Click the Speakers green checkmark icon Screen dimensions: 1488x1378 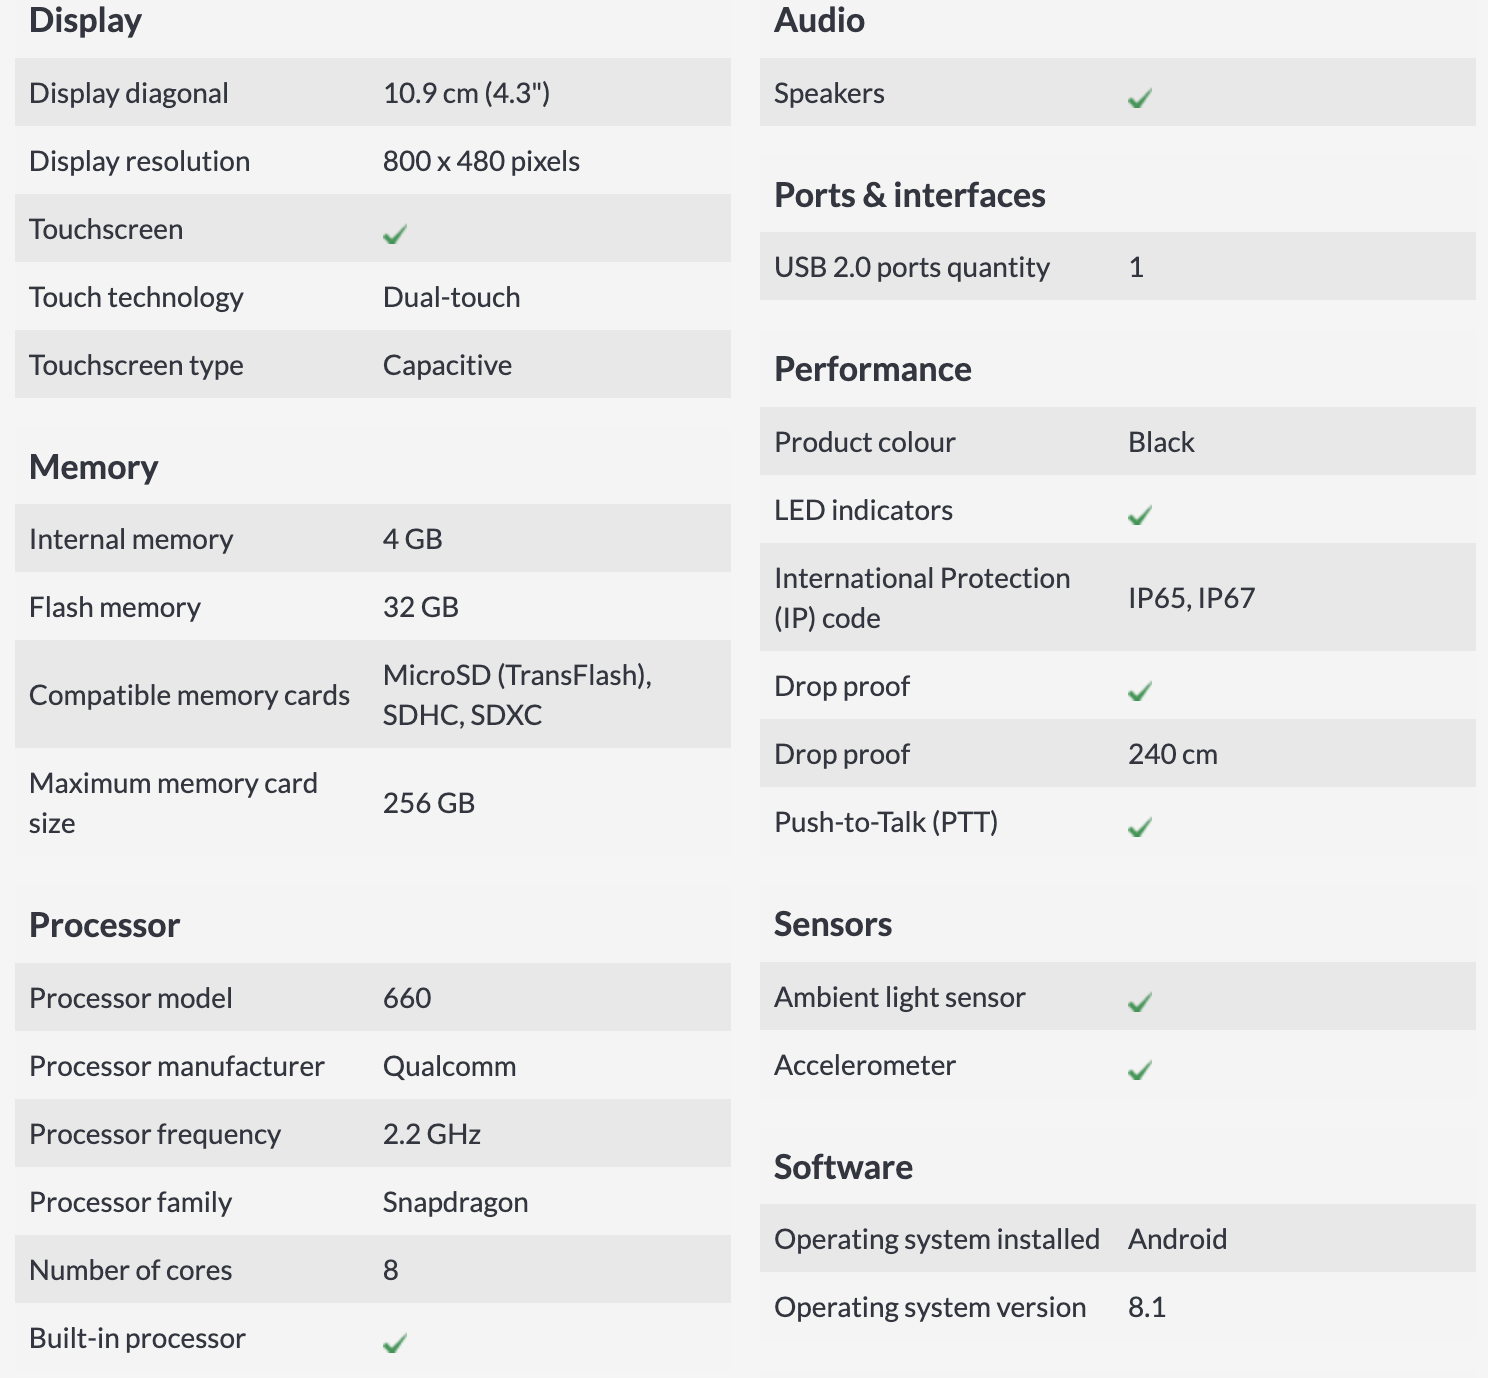[x=1140, y=98]
